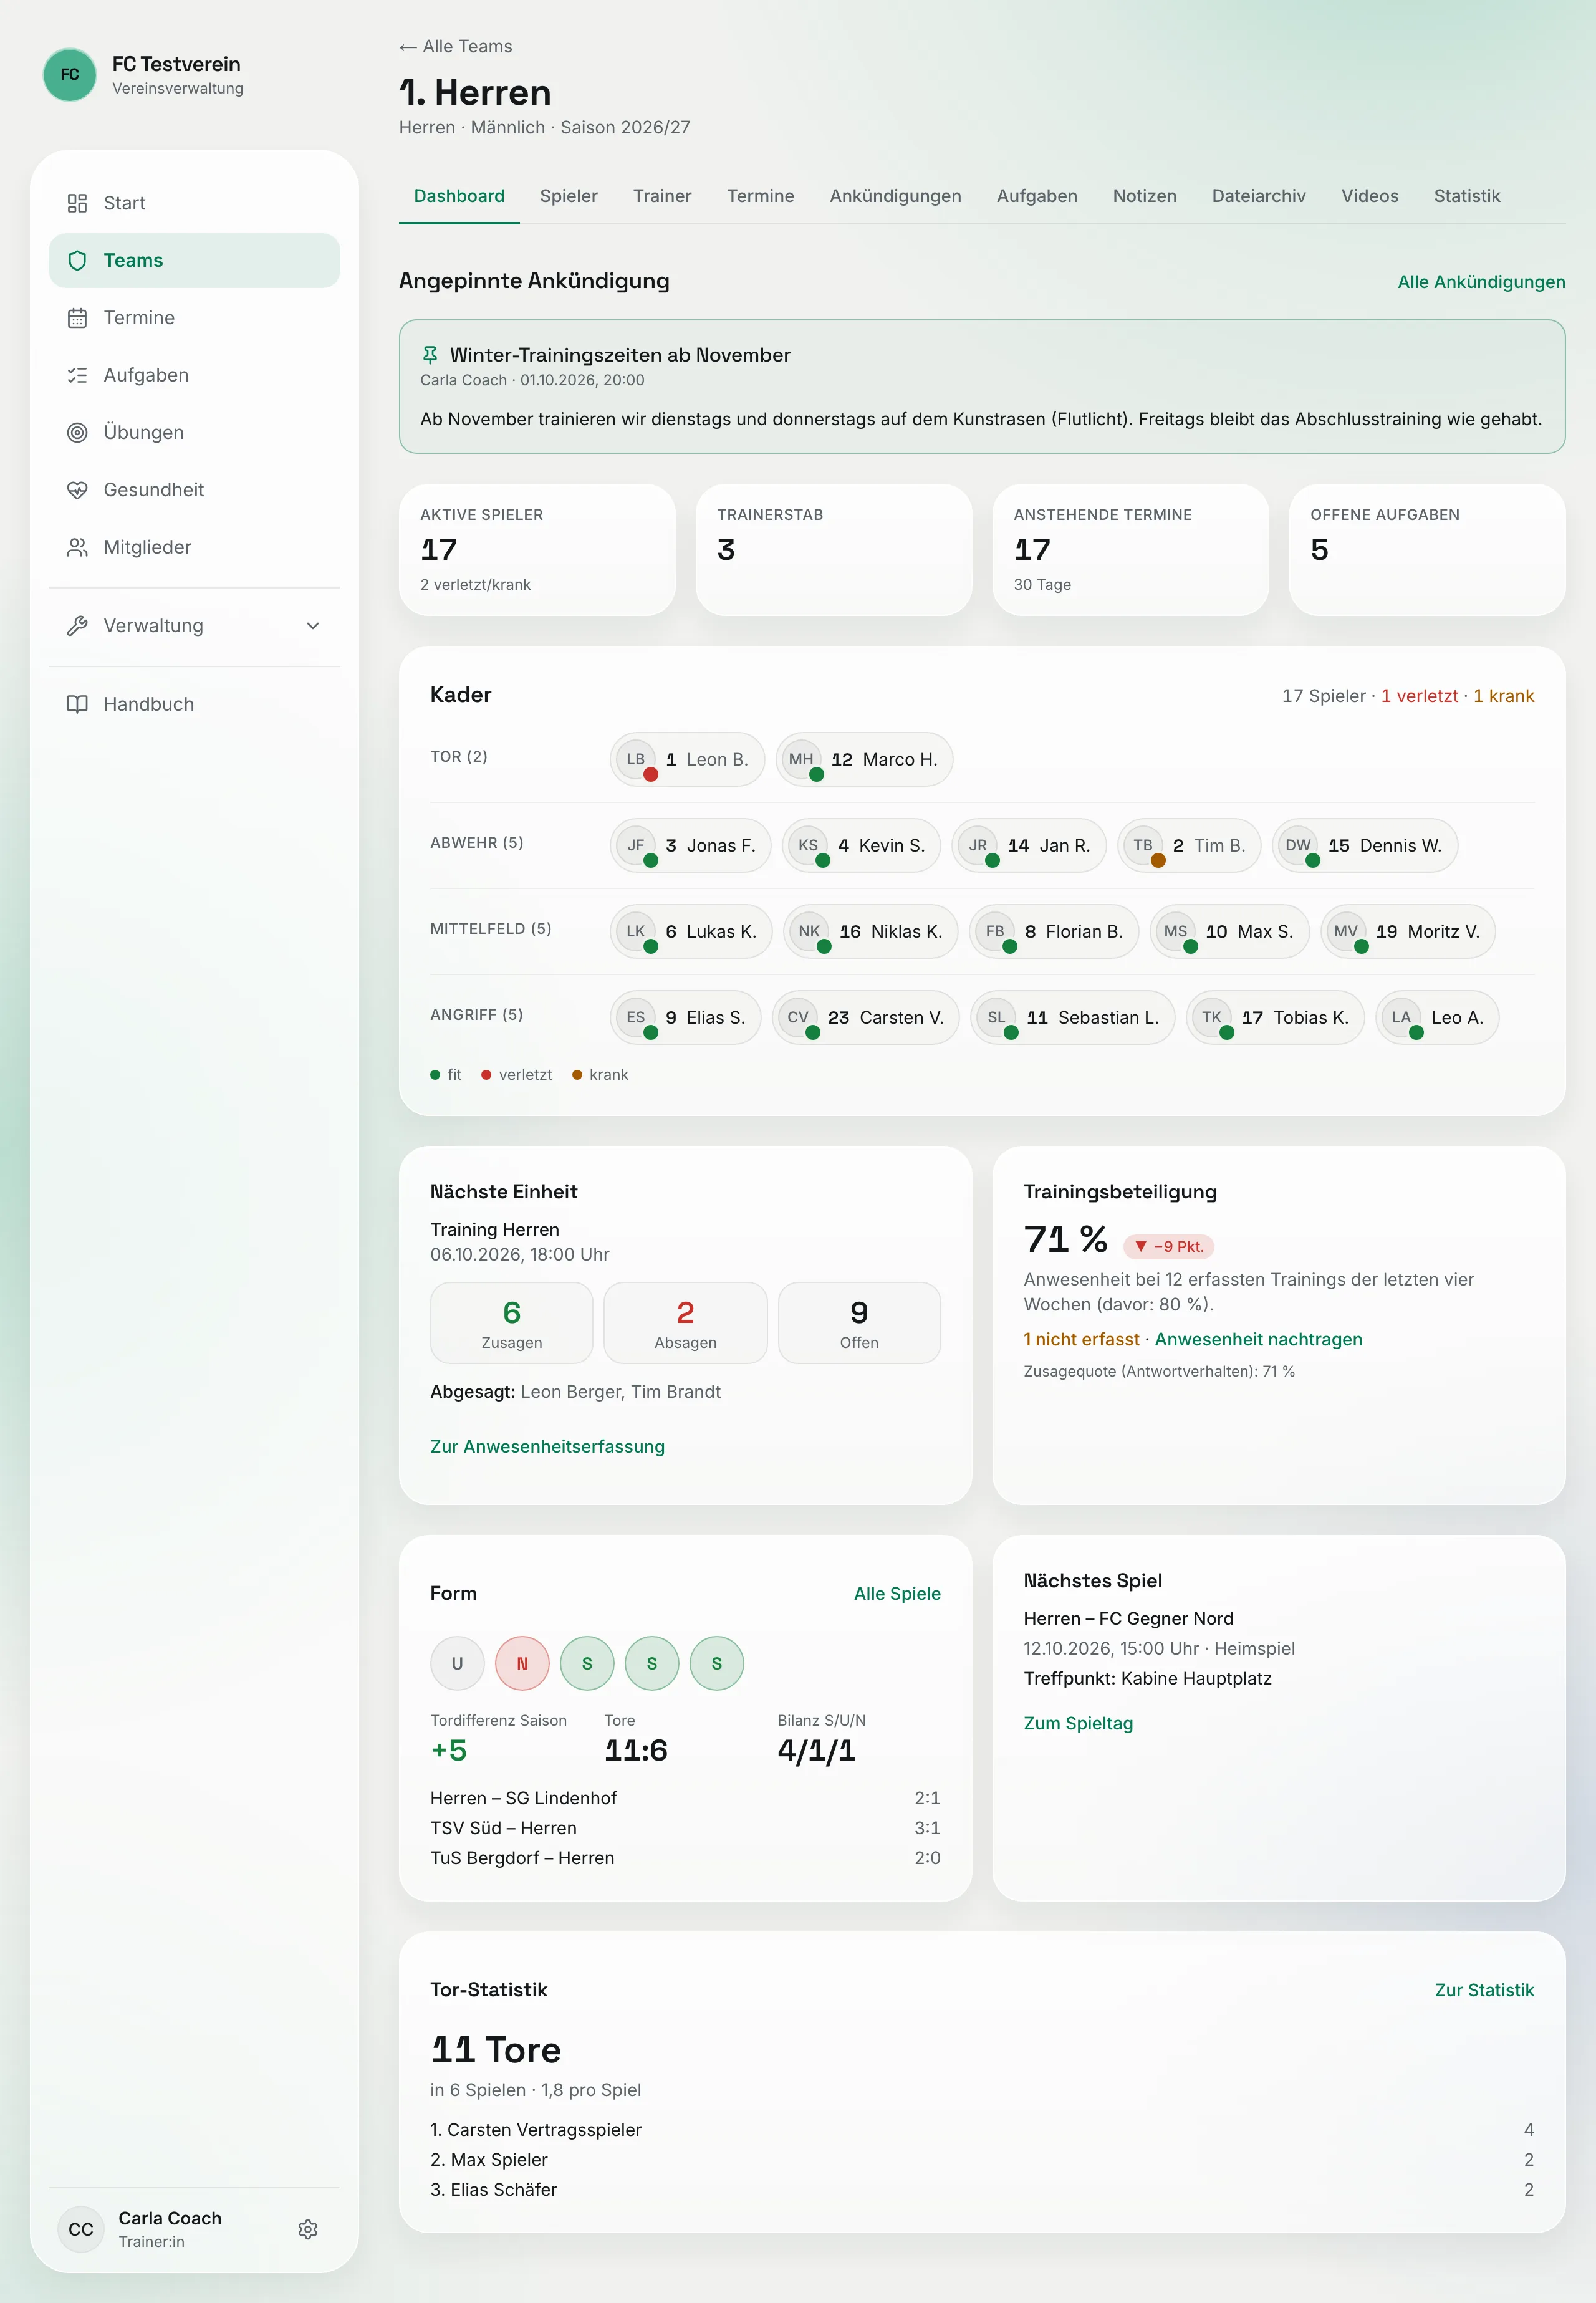This screenshot has height=2303, width=1596.
Task: Click the Herren – SG Lindenhof result row
Action: point(685,1798)
